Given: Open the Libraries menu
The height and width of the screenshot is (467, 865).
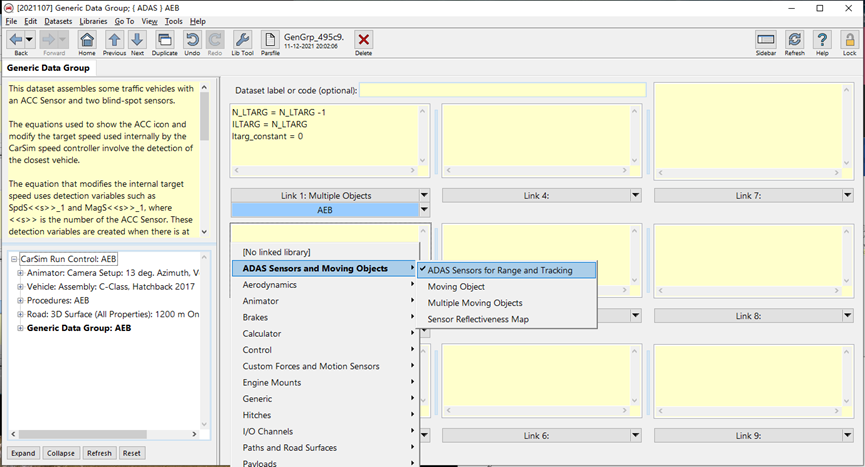Looking at the screenshot, I should click(93, 21).
